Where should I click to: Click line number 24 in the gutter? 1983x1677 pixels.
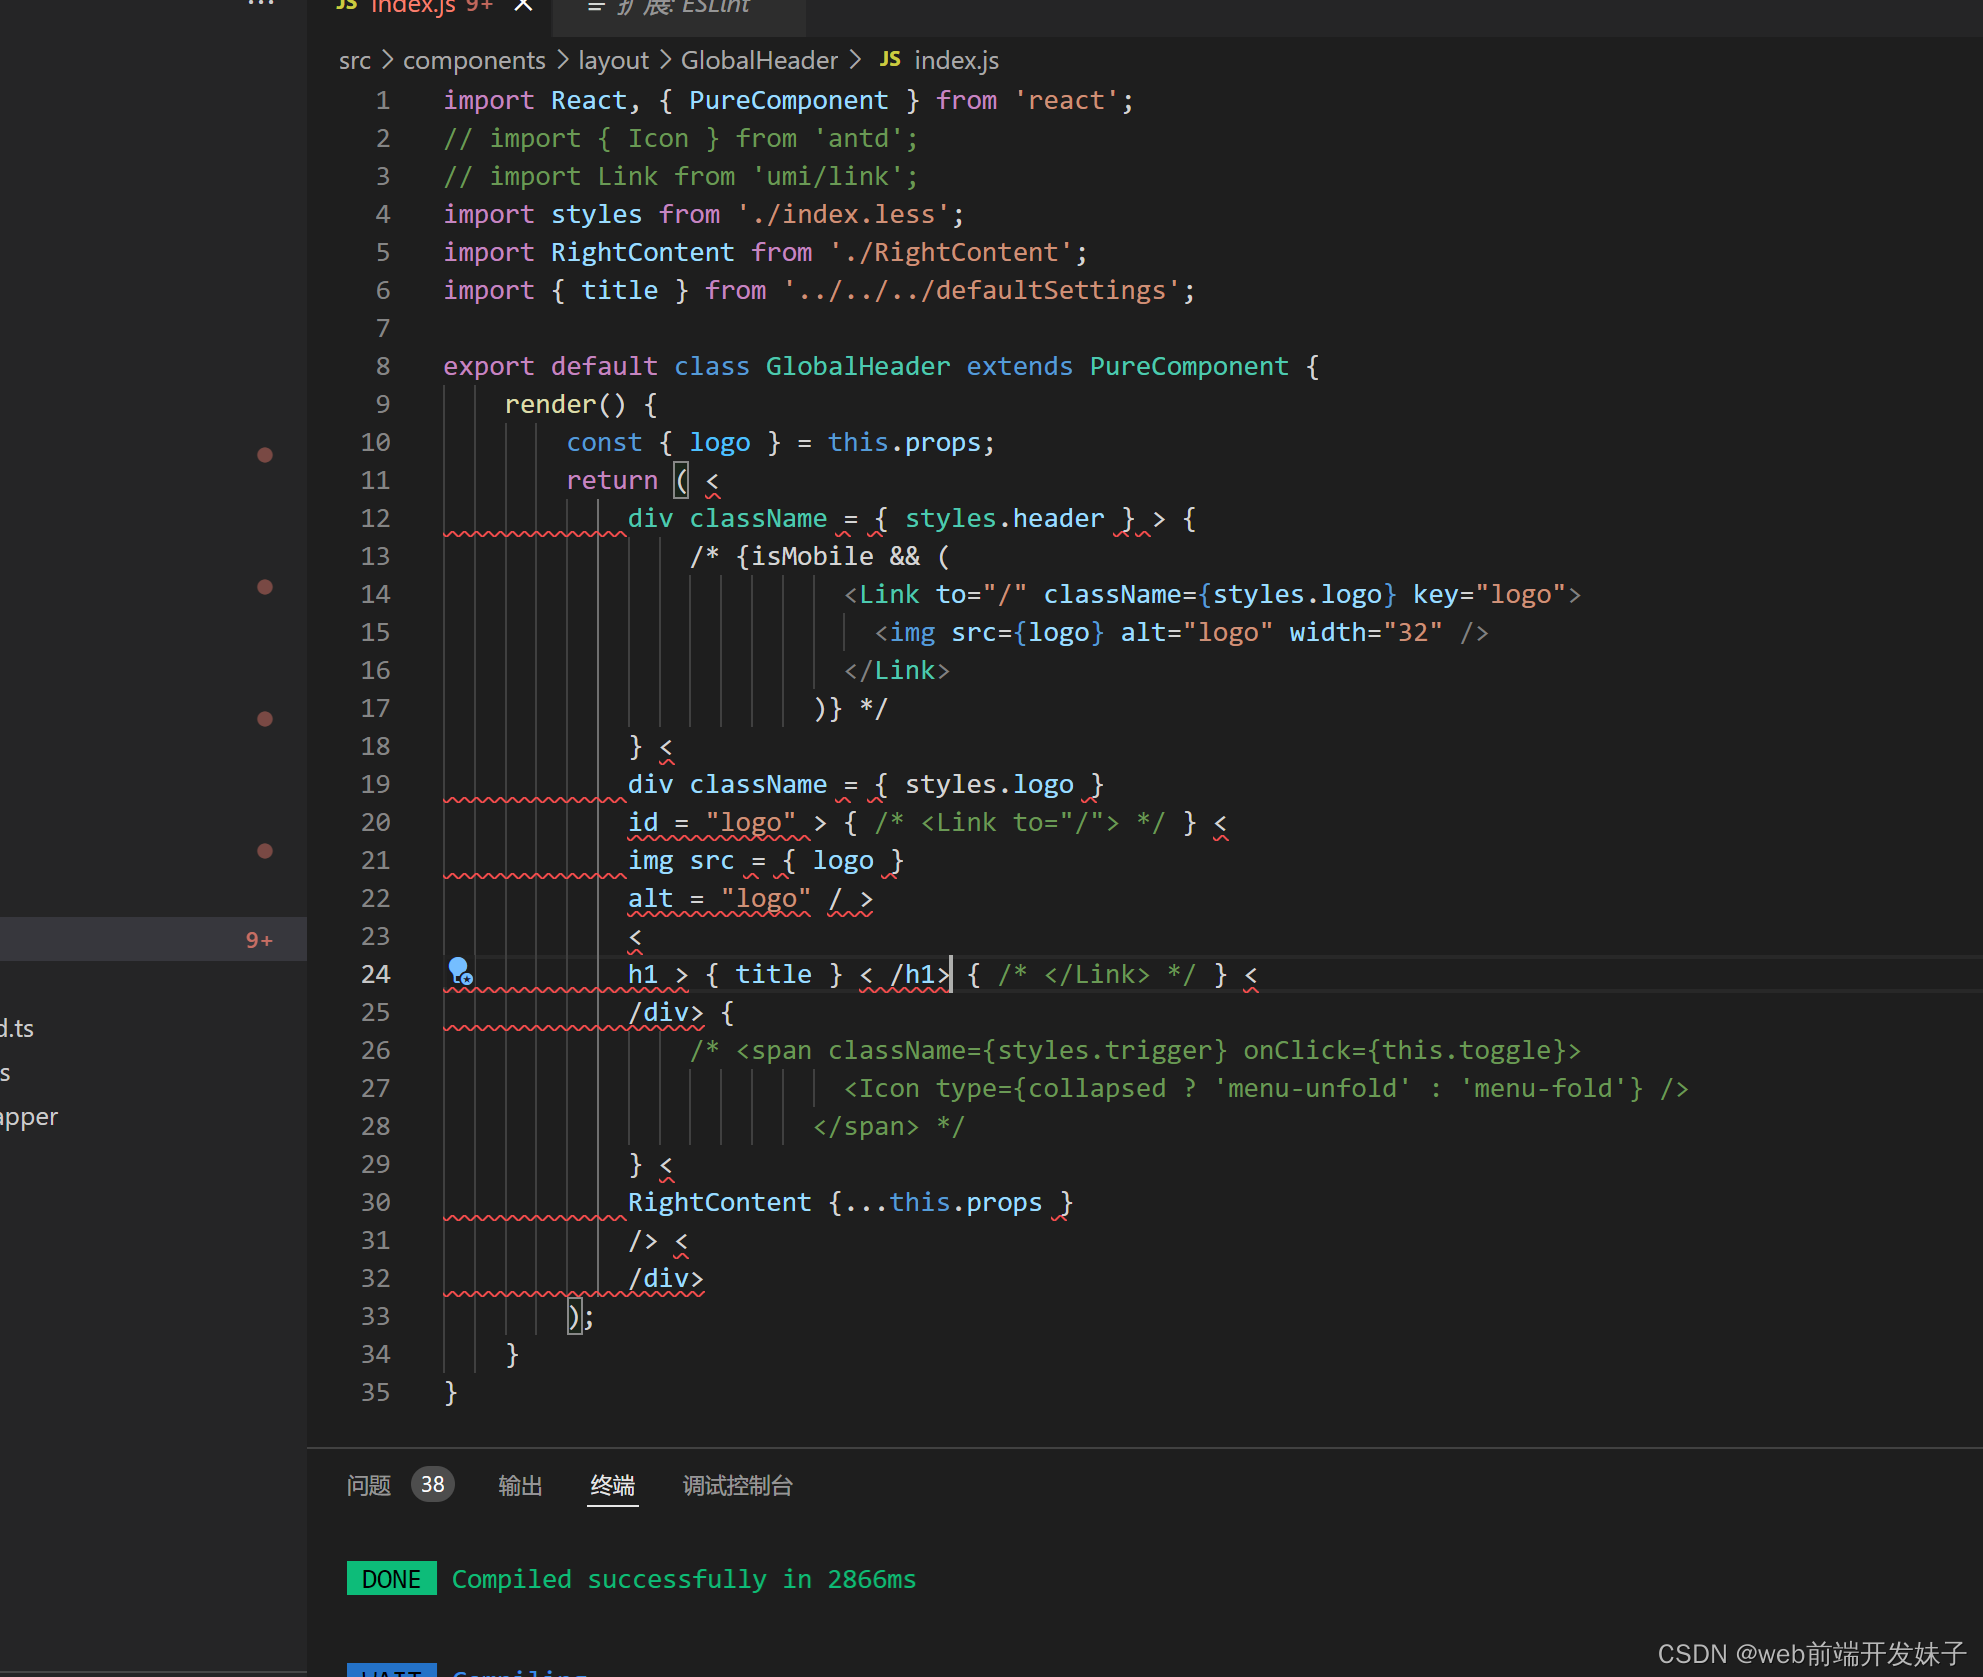coord(375,974)
